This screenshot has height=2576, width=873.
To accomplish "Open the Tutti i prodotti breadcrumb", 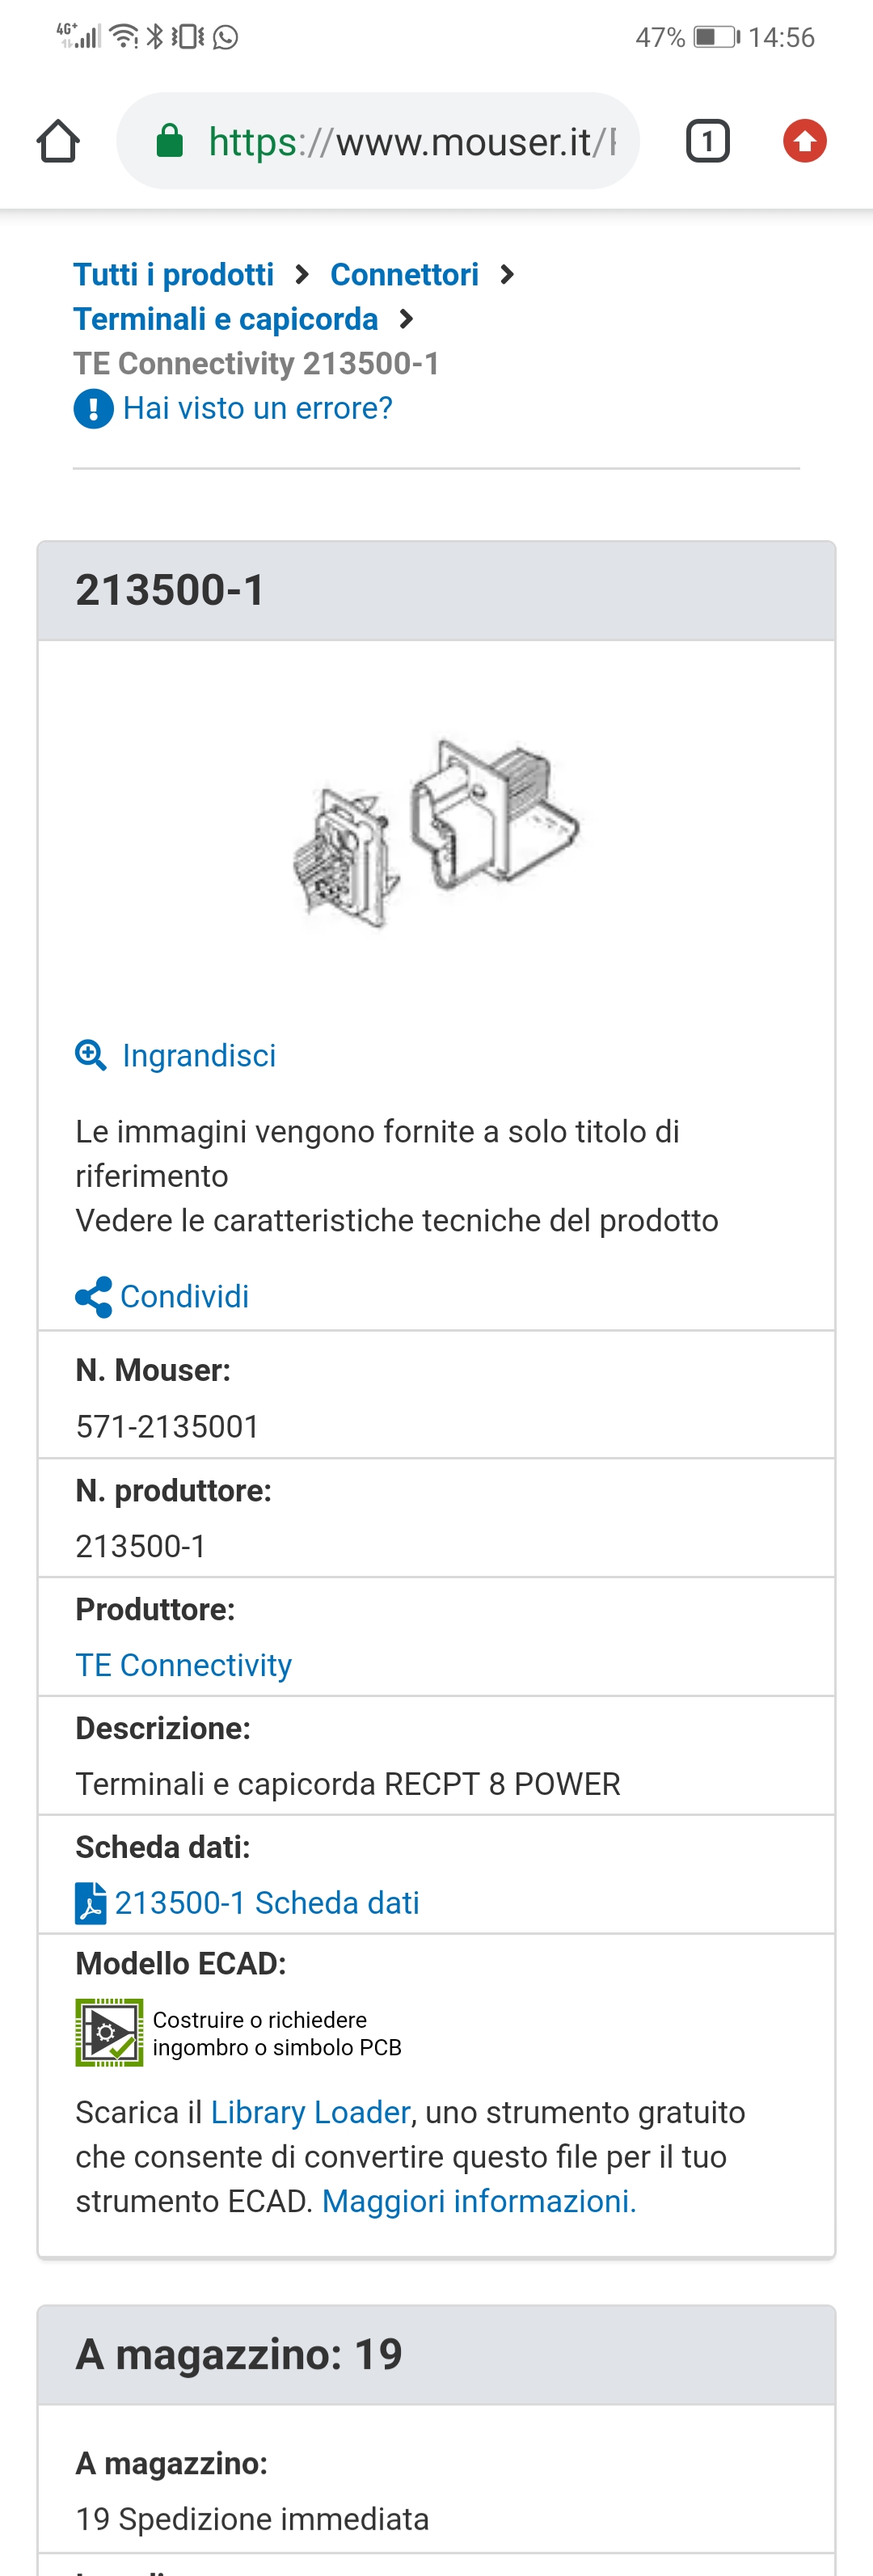I will (x=174, y=274).
